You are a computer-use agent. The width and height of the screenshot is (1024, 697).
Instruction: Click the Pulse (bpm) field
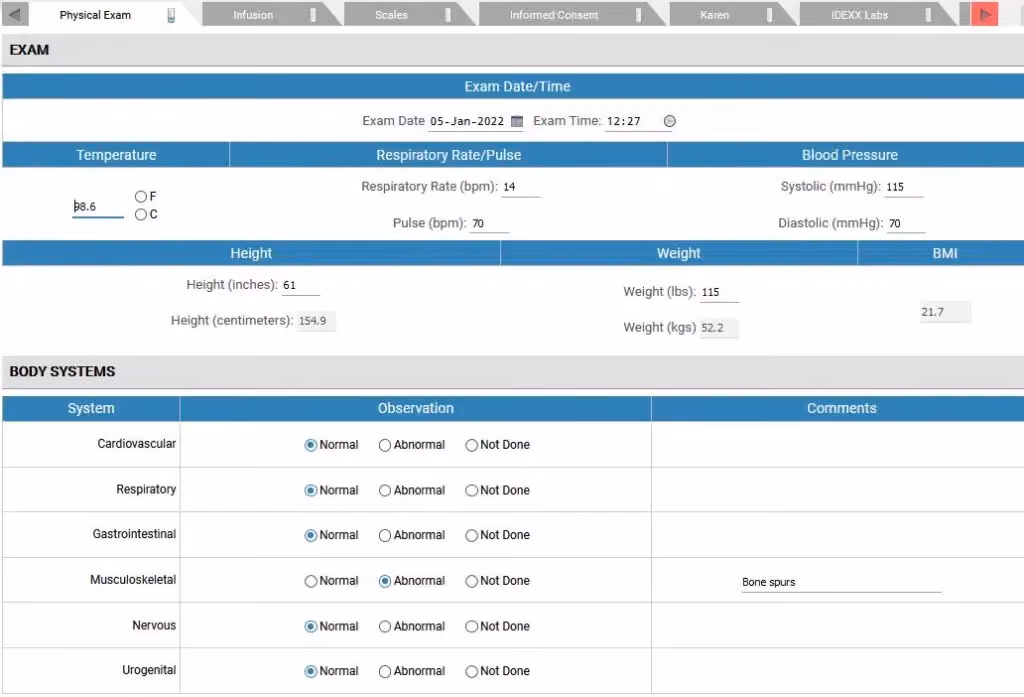[x=489, y=224]
